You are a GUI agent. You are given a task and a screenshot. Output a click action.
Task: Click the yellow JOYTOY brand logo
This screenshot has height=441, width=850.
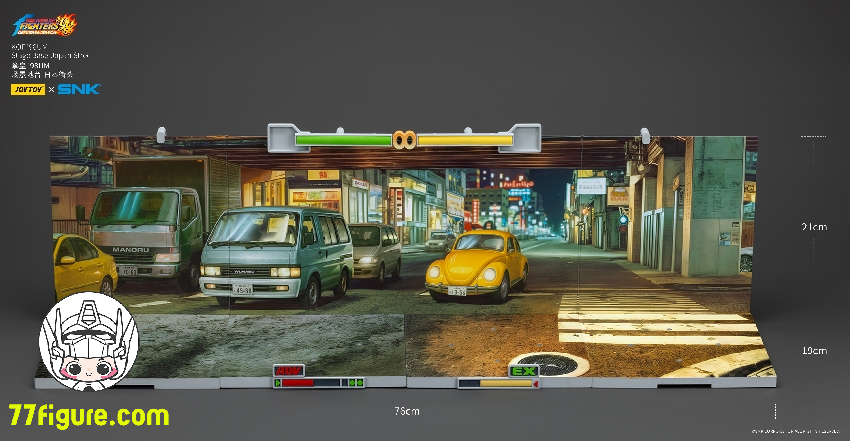click(26, 89)
